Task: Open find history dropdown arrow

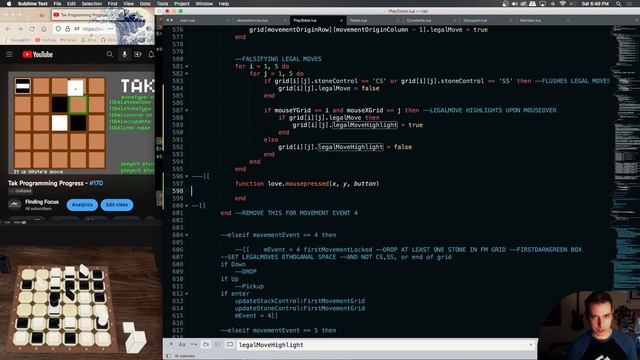Action: pos(531,345)
